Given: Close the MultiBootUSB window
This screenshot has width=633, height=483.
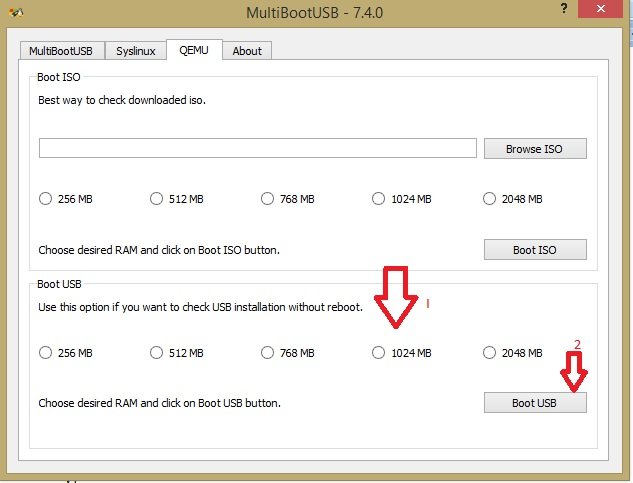Looking at the screenshot, I should (x=601, y=8).
